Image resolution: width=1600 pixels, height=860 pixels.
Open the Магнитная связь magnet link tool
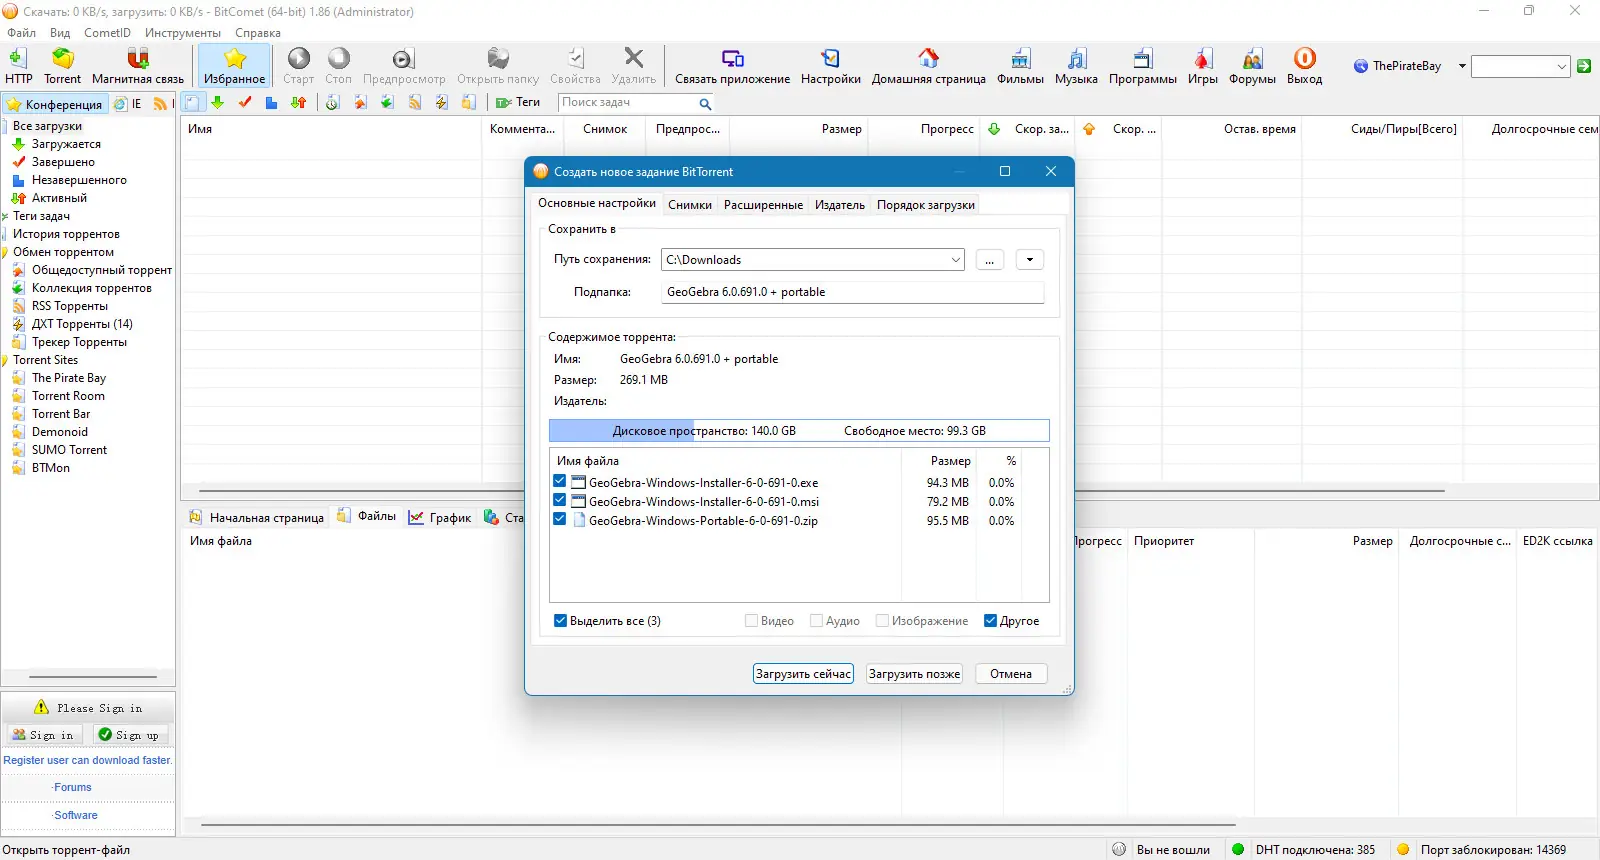(138, 66)
